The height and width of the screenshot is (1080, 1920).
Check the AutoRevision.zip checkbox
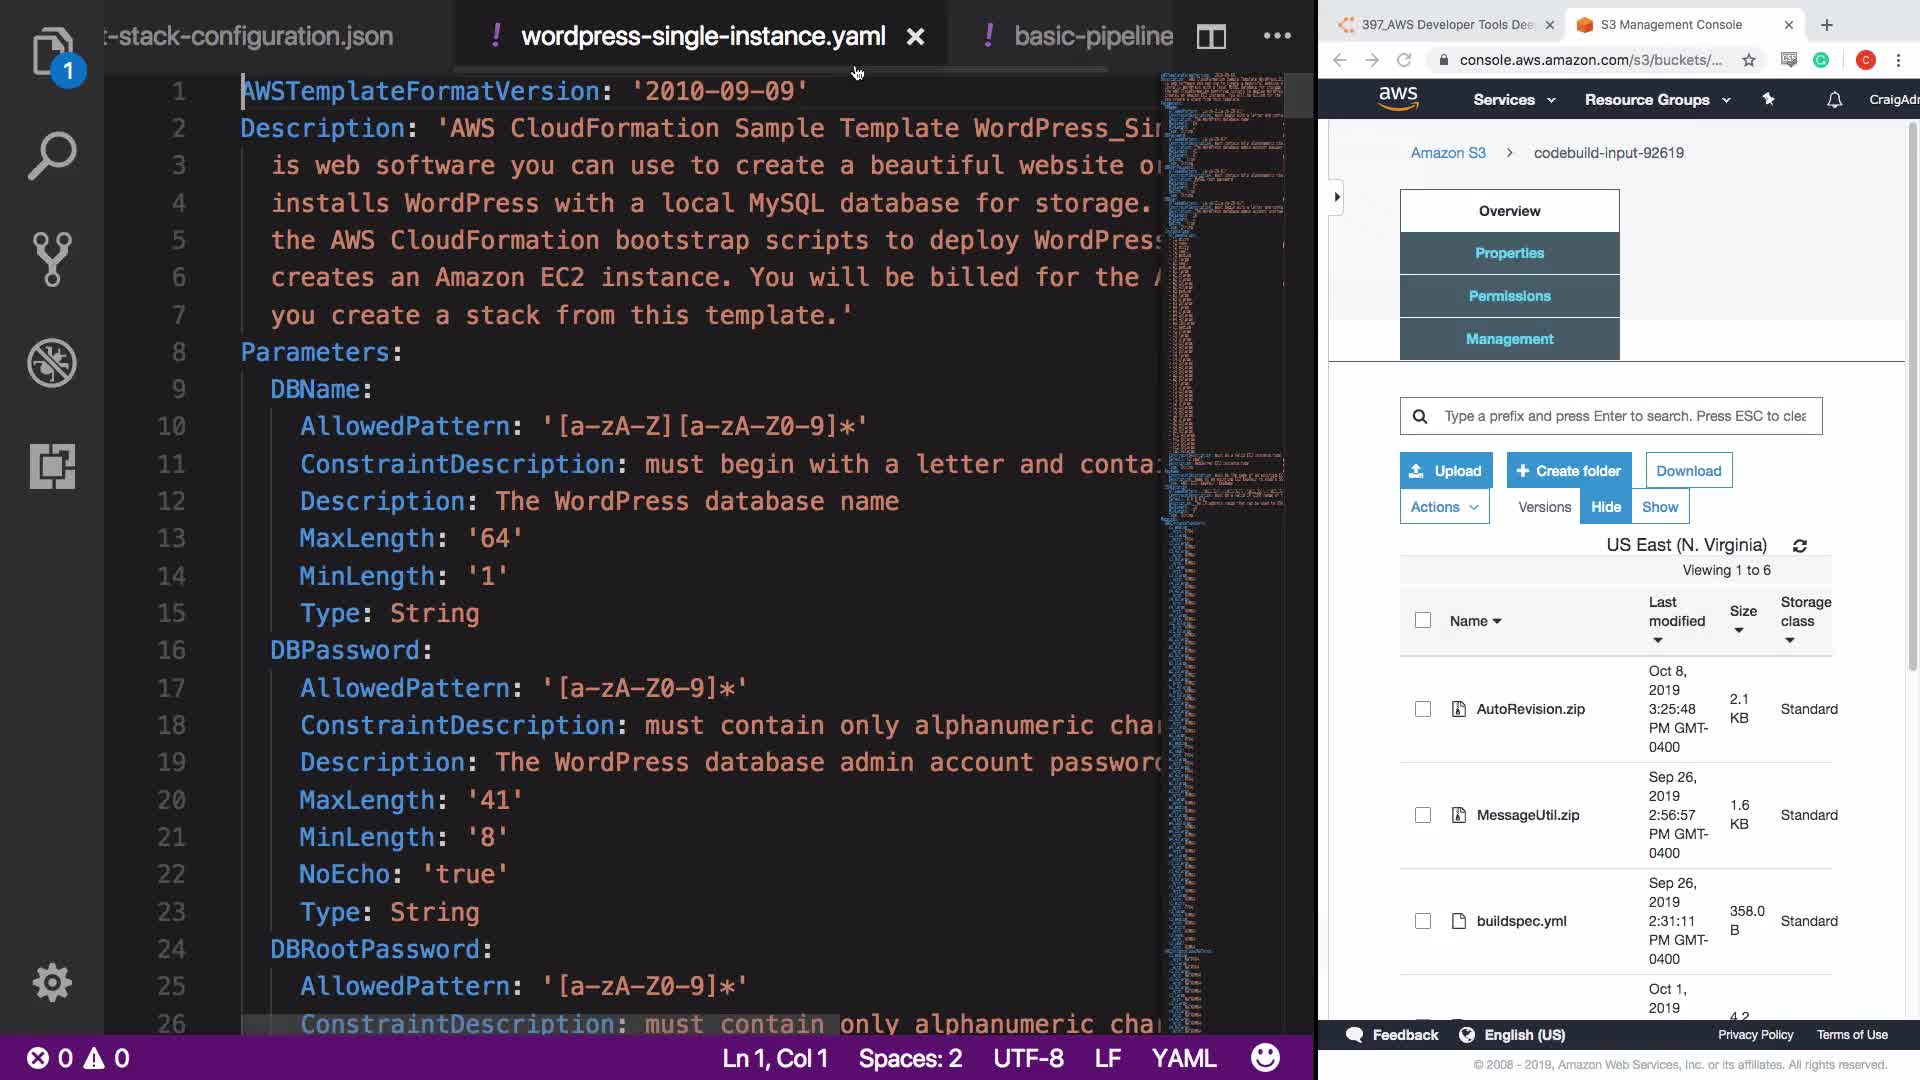click(x=1423, y=709)
